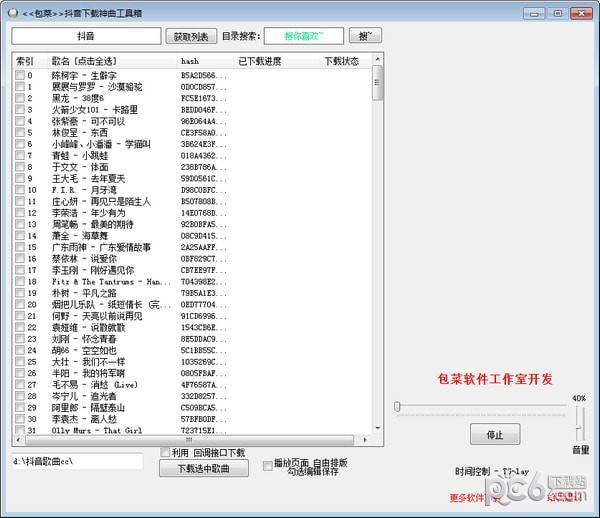Select song 展展与罗罗 - 沙漠骆驼
The height and width of the screenshot is (518, 600).
point(97,87)
